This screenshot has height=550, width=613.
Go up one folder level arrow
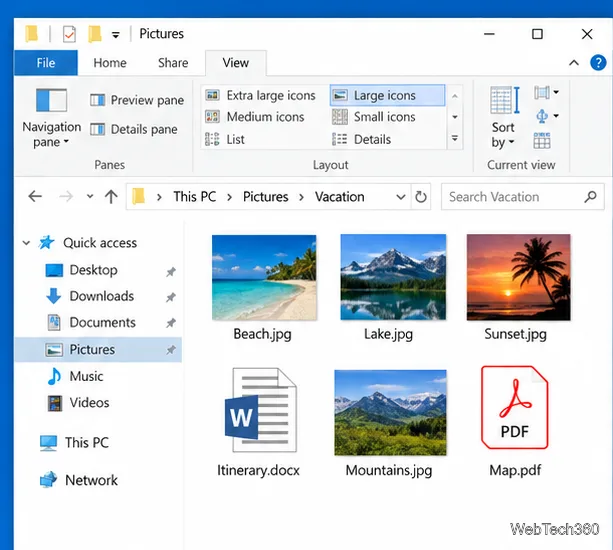111,196
